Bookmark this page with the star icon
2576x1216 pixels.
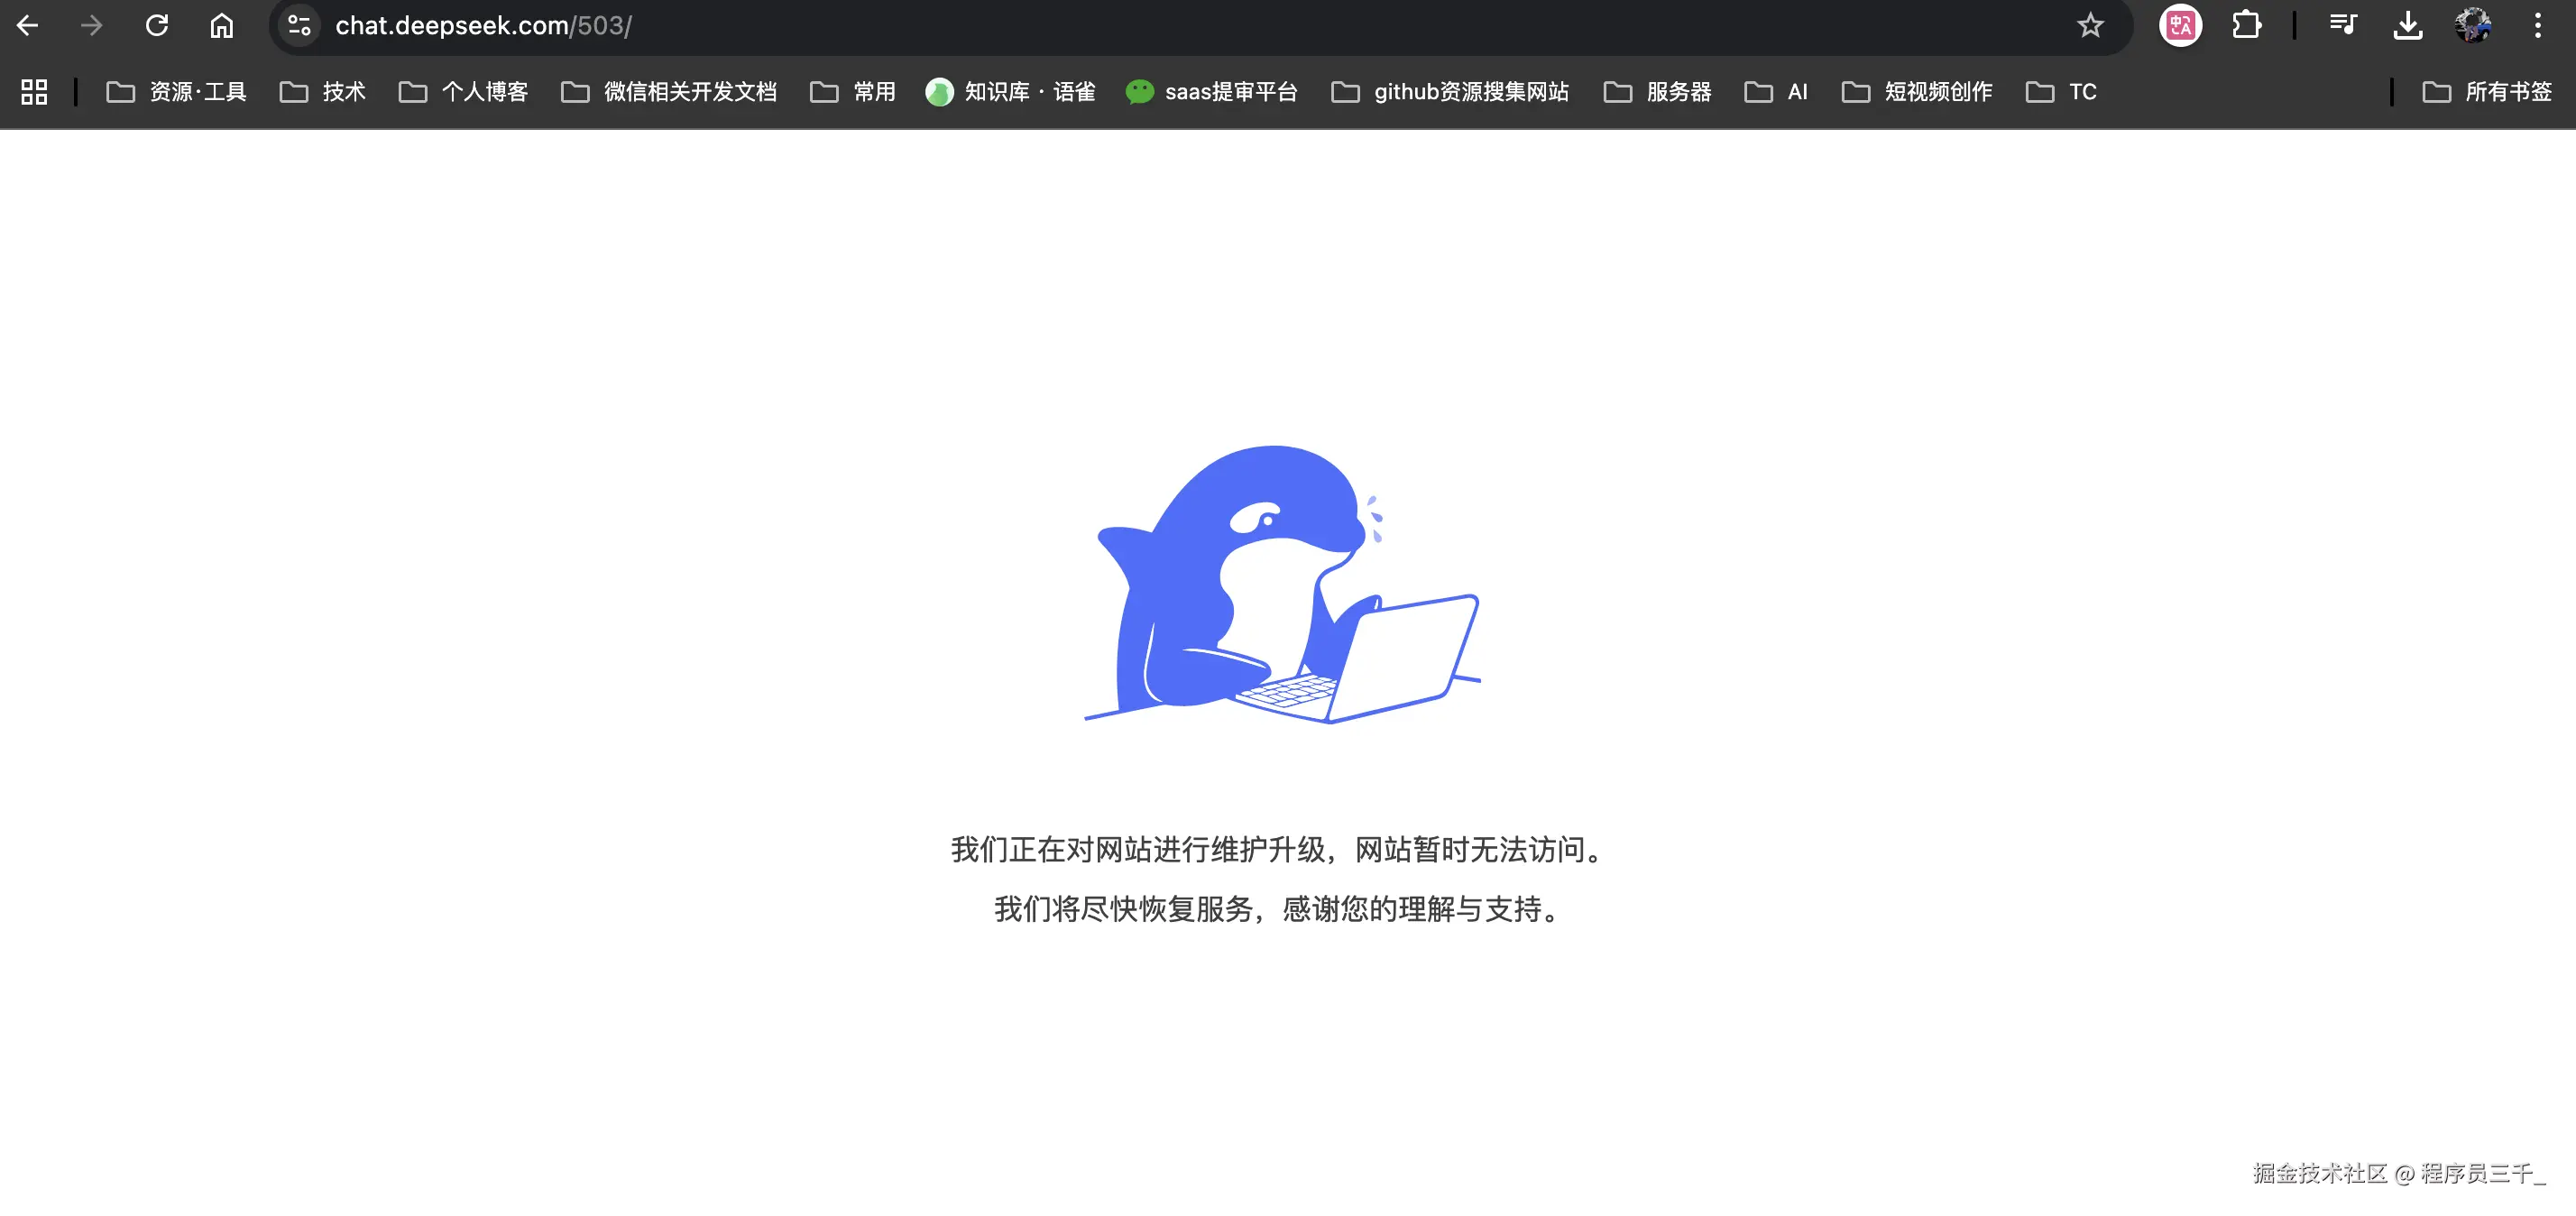pos(2090,25)
